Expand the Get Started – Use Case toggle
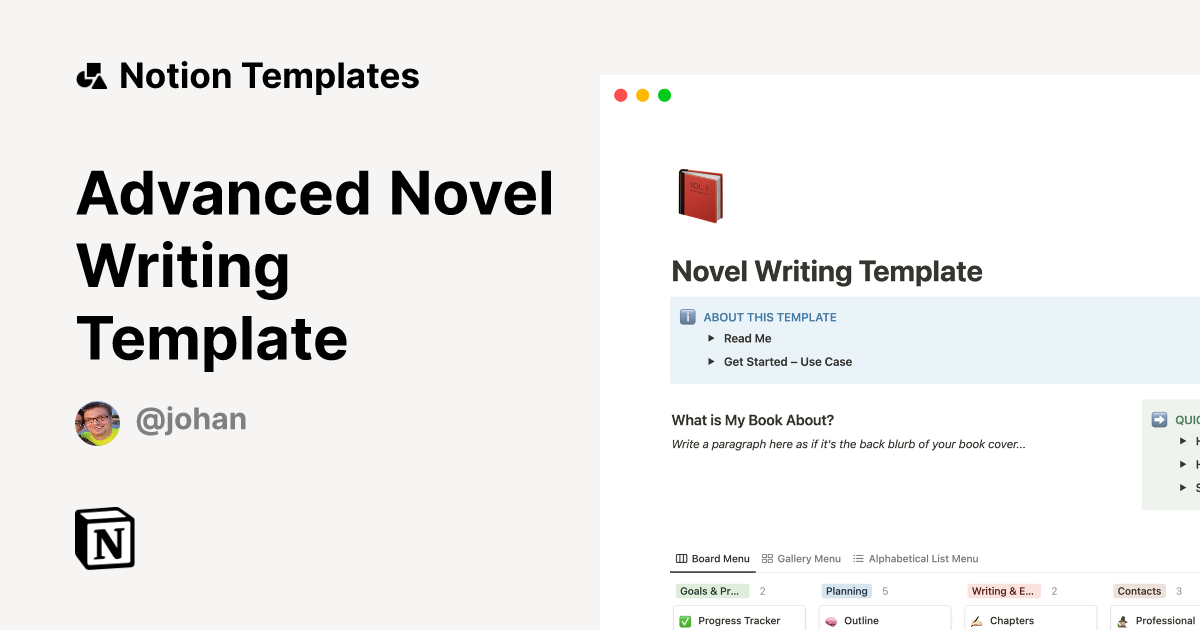This screenshot has height=630, width=1200. [712, 362]
